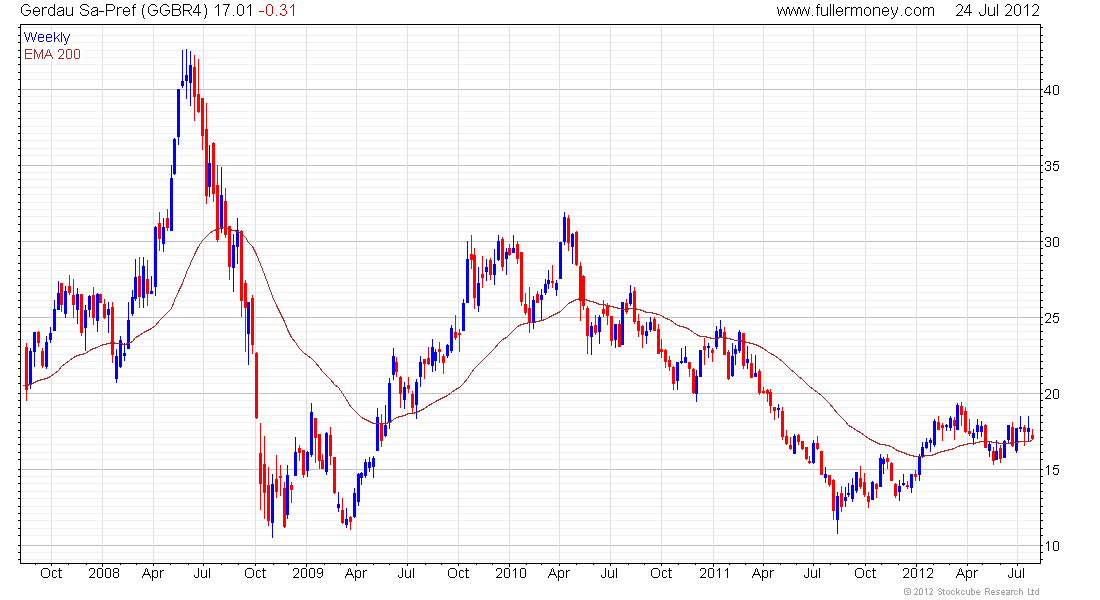Select the 'EMA 200' legend label
The height and width of the screenshot is (600, 1100).
pos(53,54)
